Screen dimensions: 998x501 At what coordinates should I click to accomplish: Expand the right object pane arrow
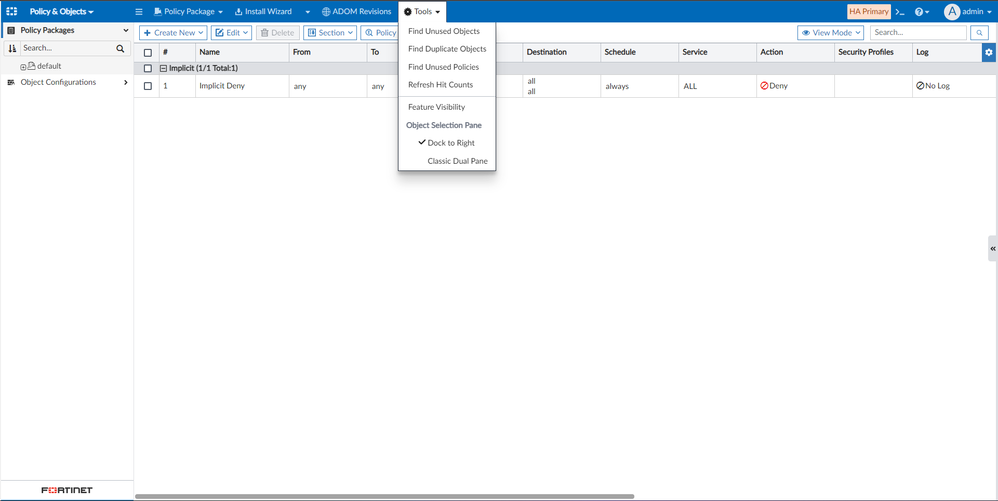click(x=993, y=249)
